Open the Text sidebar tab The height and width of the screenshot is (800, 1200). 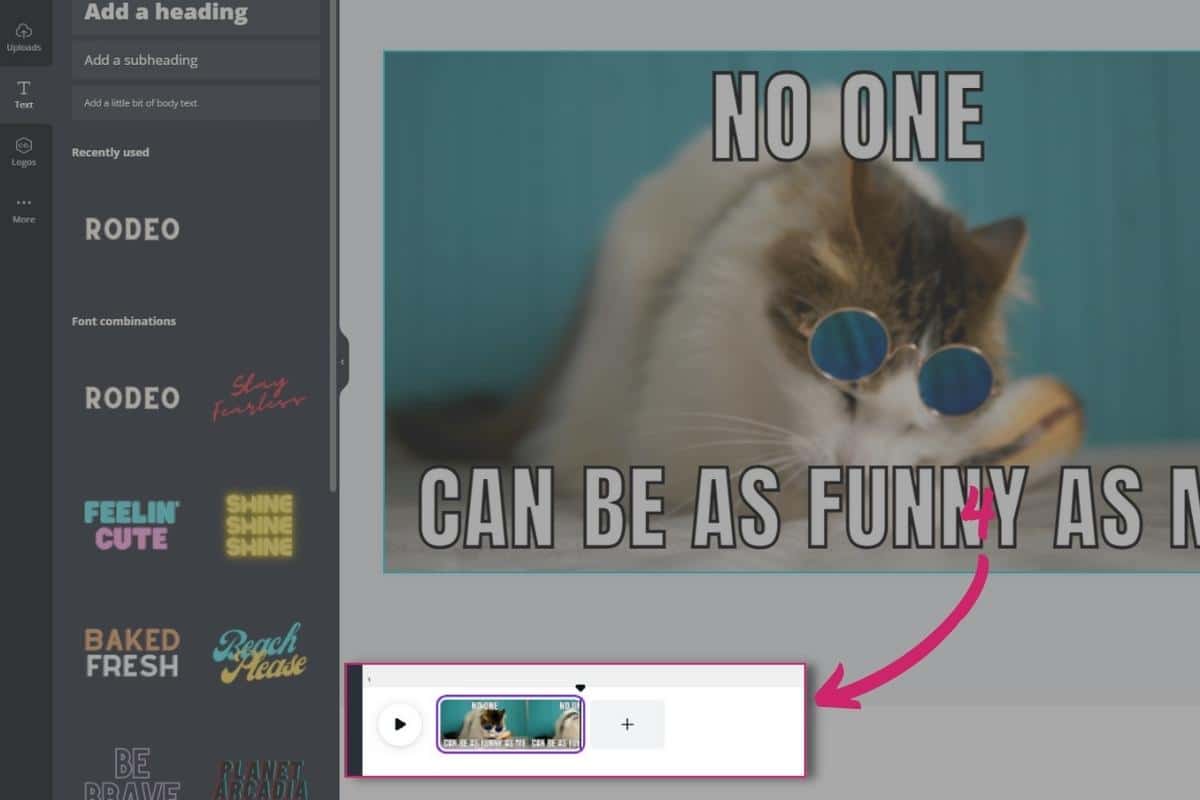pos(24,94)
